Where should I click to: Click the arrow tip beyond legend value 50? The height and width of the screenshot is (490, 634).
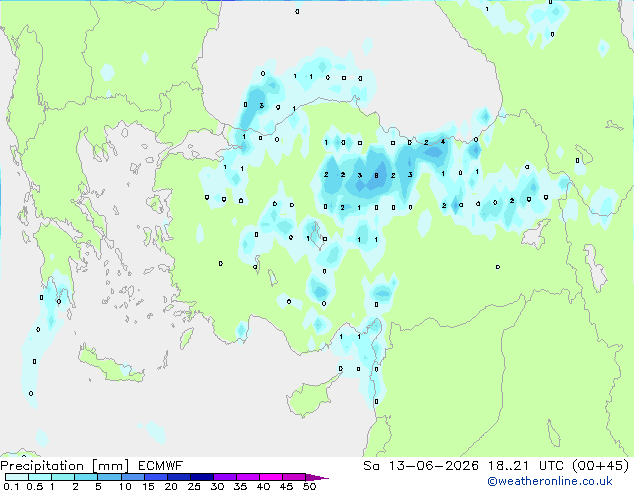tap(317, 477)
